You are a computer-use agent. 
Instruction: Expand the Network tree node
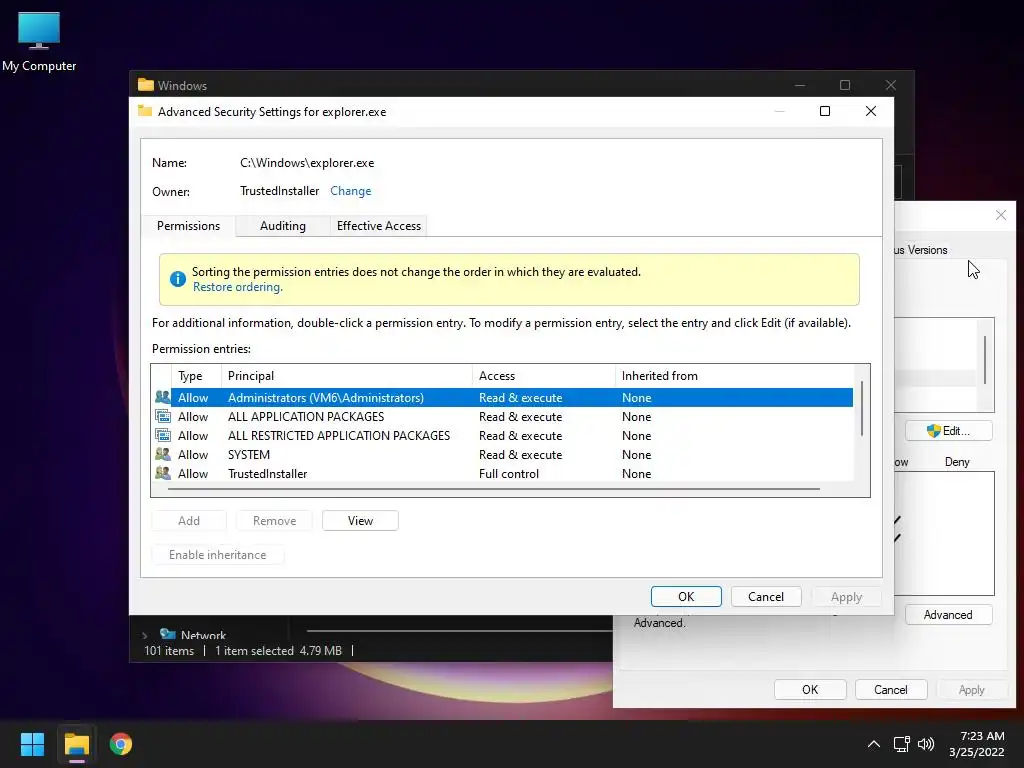pyautogui.click(x=144, y=635)
